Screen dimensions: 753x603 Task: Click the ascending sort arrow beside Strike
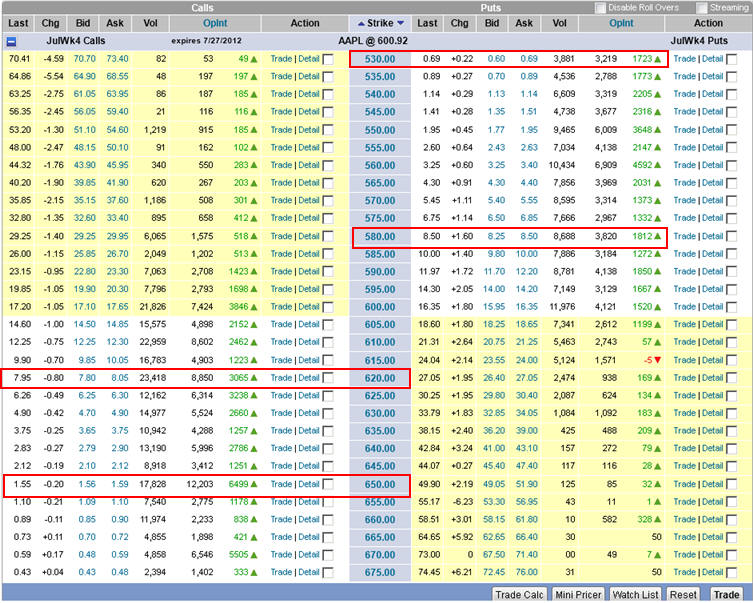point(361,23)
